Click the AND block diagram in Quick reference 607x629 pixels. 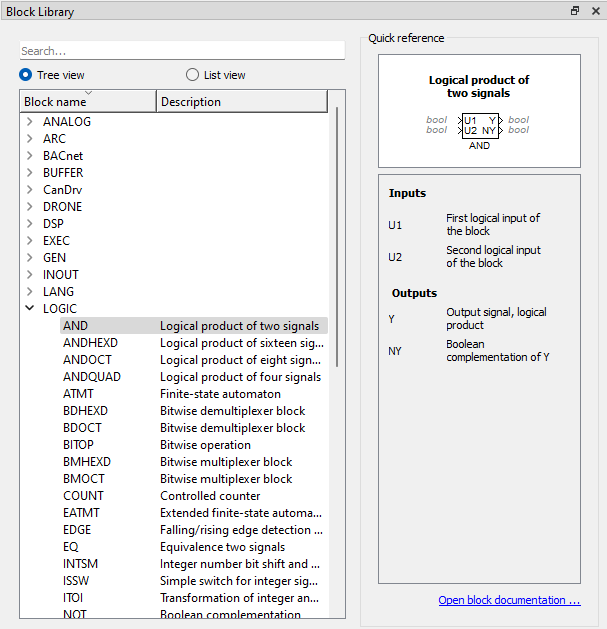pyautogui.click(x=479, y=131)
